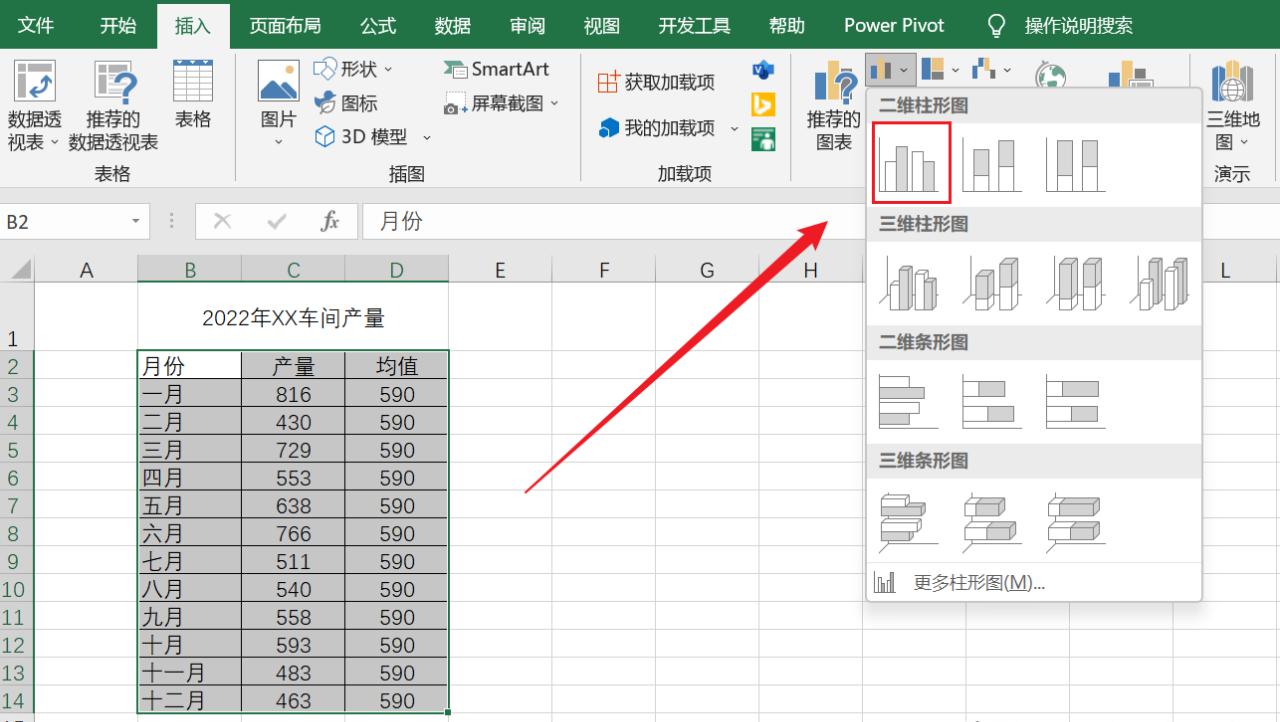This screenshot has width=1280, height=722.
Task: Open the waterfall chart dropdown
Action: [x=992, y=70]
